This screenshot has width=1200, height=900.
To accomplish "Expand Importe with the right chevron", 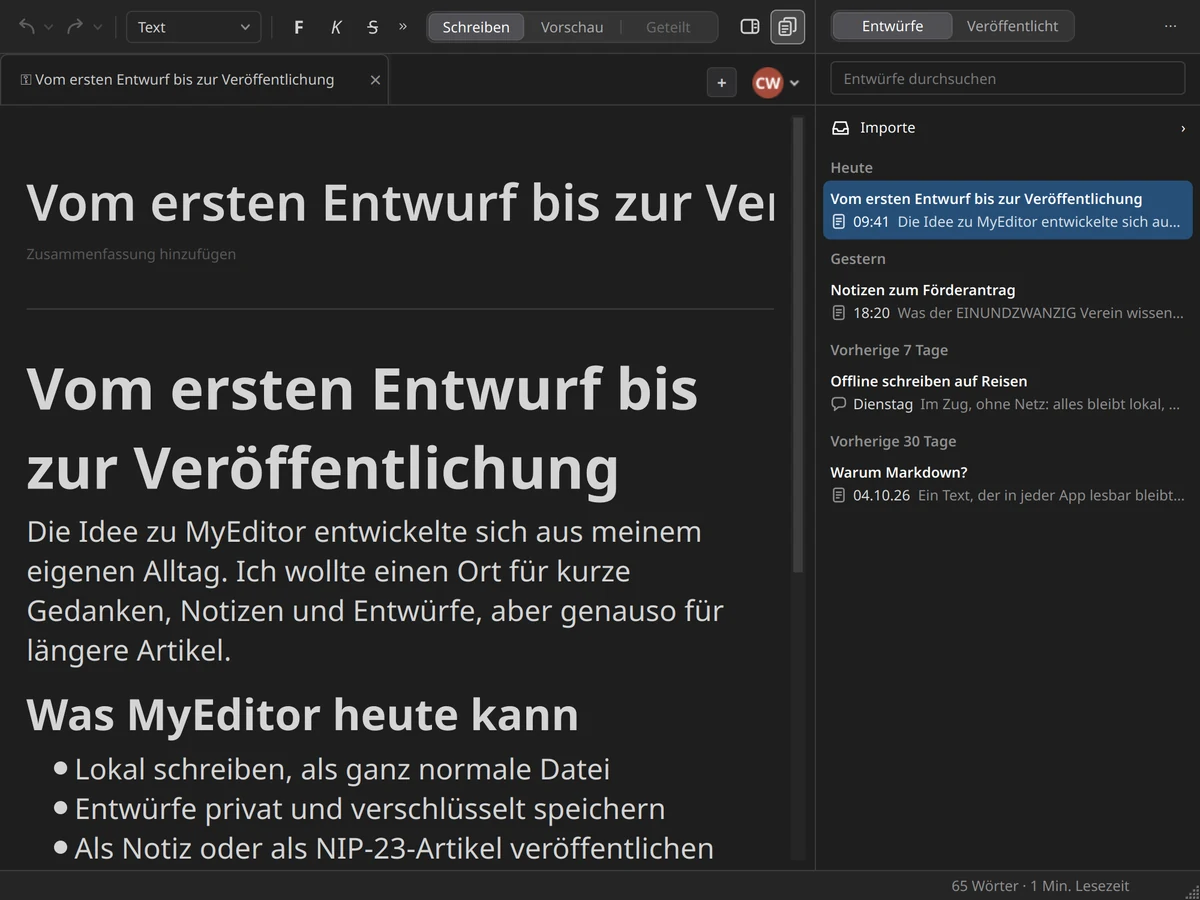I will point(1183,128).
